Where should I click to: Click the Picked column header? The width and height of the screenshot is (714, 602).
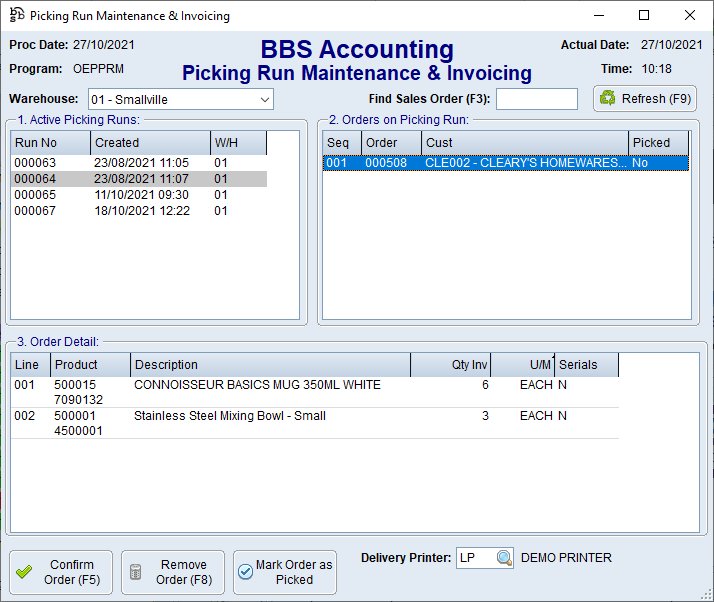(658, 143)
